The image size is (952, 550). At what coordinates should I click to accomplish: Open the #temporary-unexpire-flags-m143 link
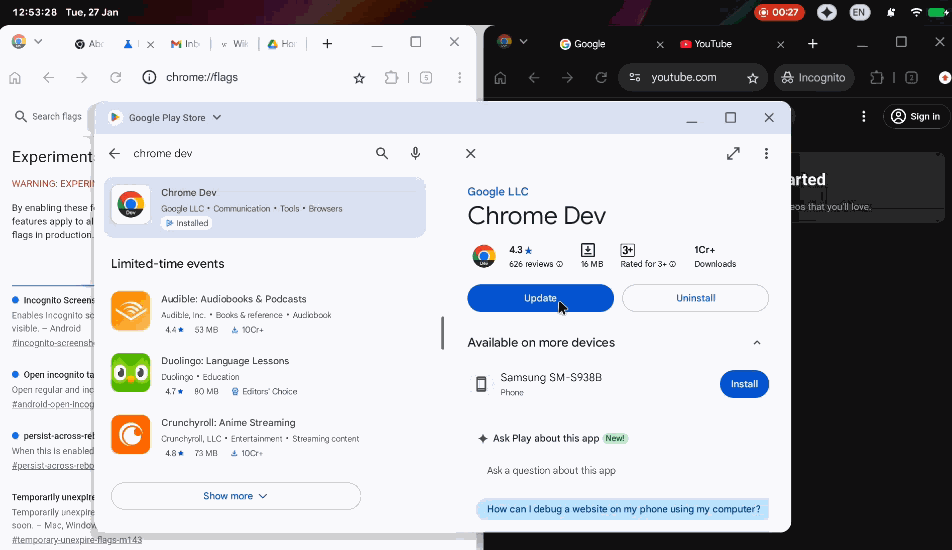pyautogui.click(x=77, y=540)
